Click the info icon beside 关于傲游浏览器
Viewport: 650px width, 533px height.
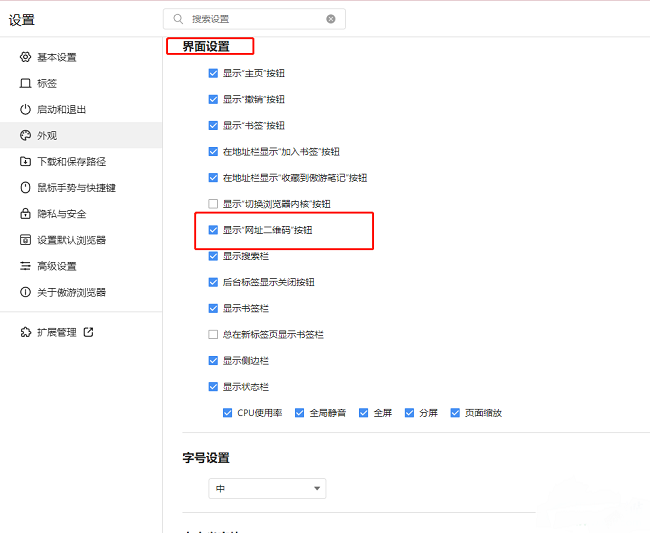coord(25,292)
